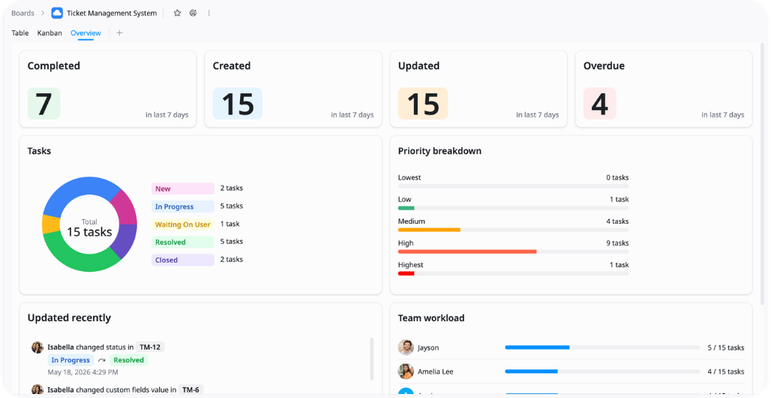The image size is (771, 398).
Task: Click the Highest priority progress bar
Action: [x=513, y=273]
